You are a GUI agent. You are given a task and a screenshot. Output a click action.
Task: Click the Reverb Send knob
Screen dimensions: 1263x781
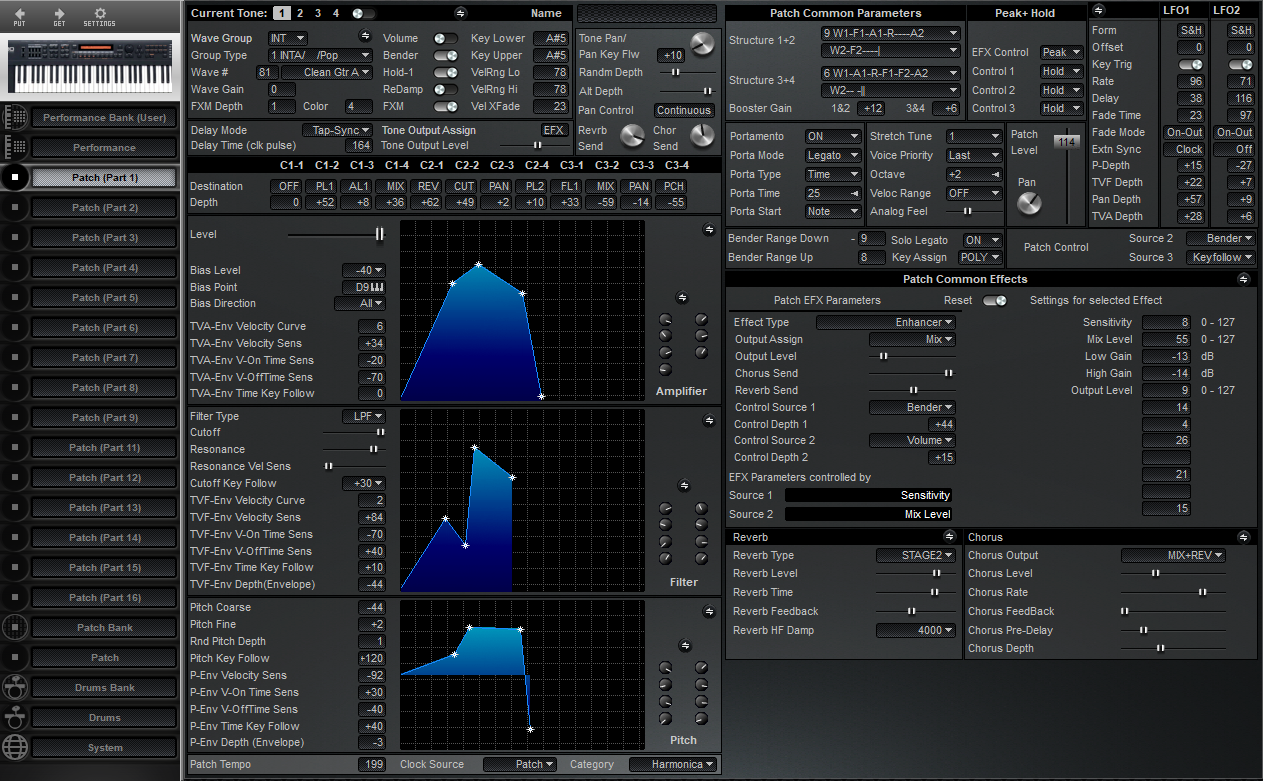coord(632,136)
